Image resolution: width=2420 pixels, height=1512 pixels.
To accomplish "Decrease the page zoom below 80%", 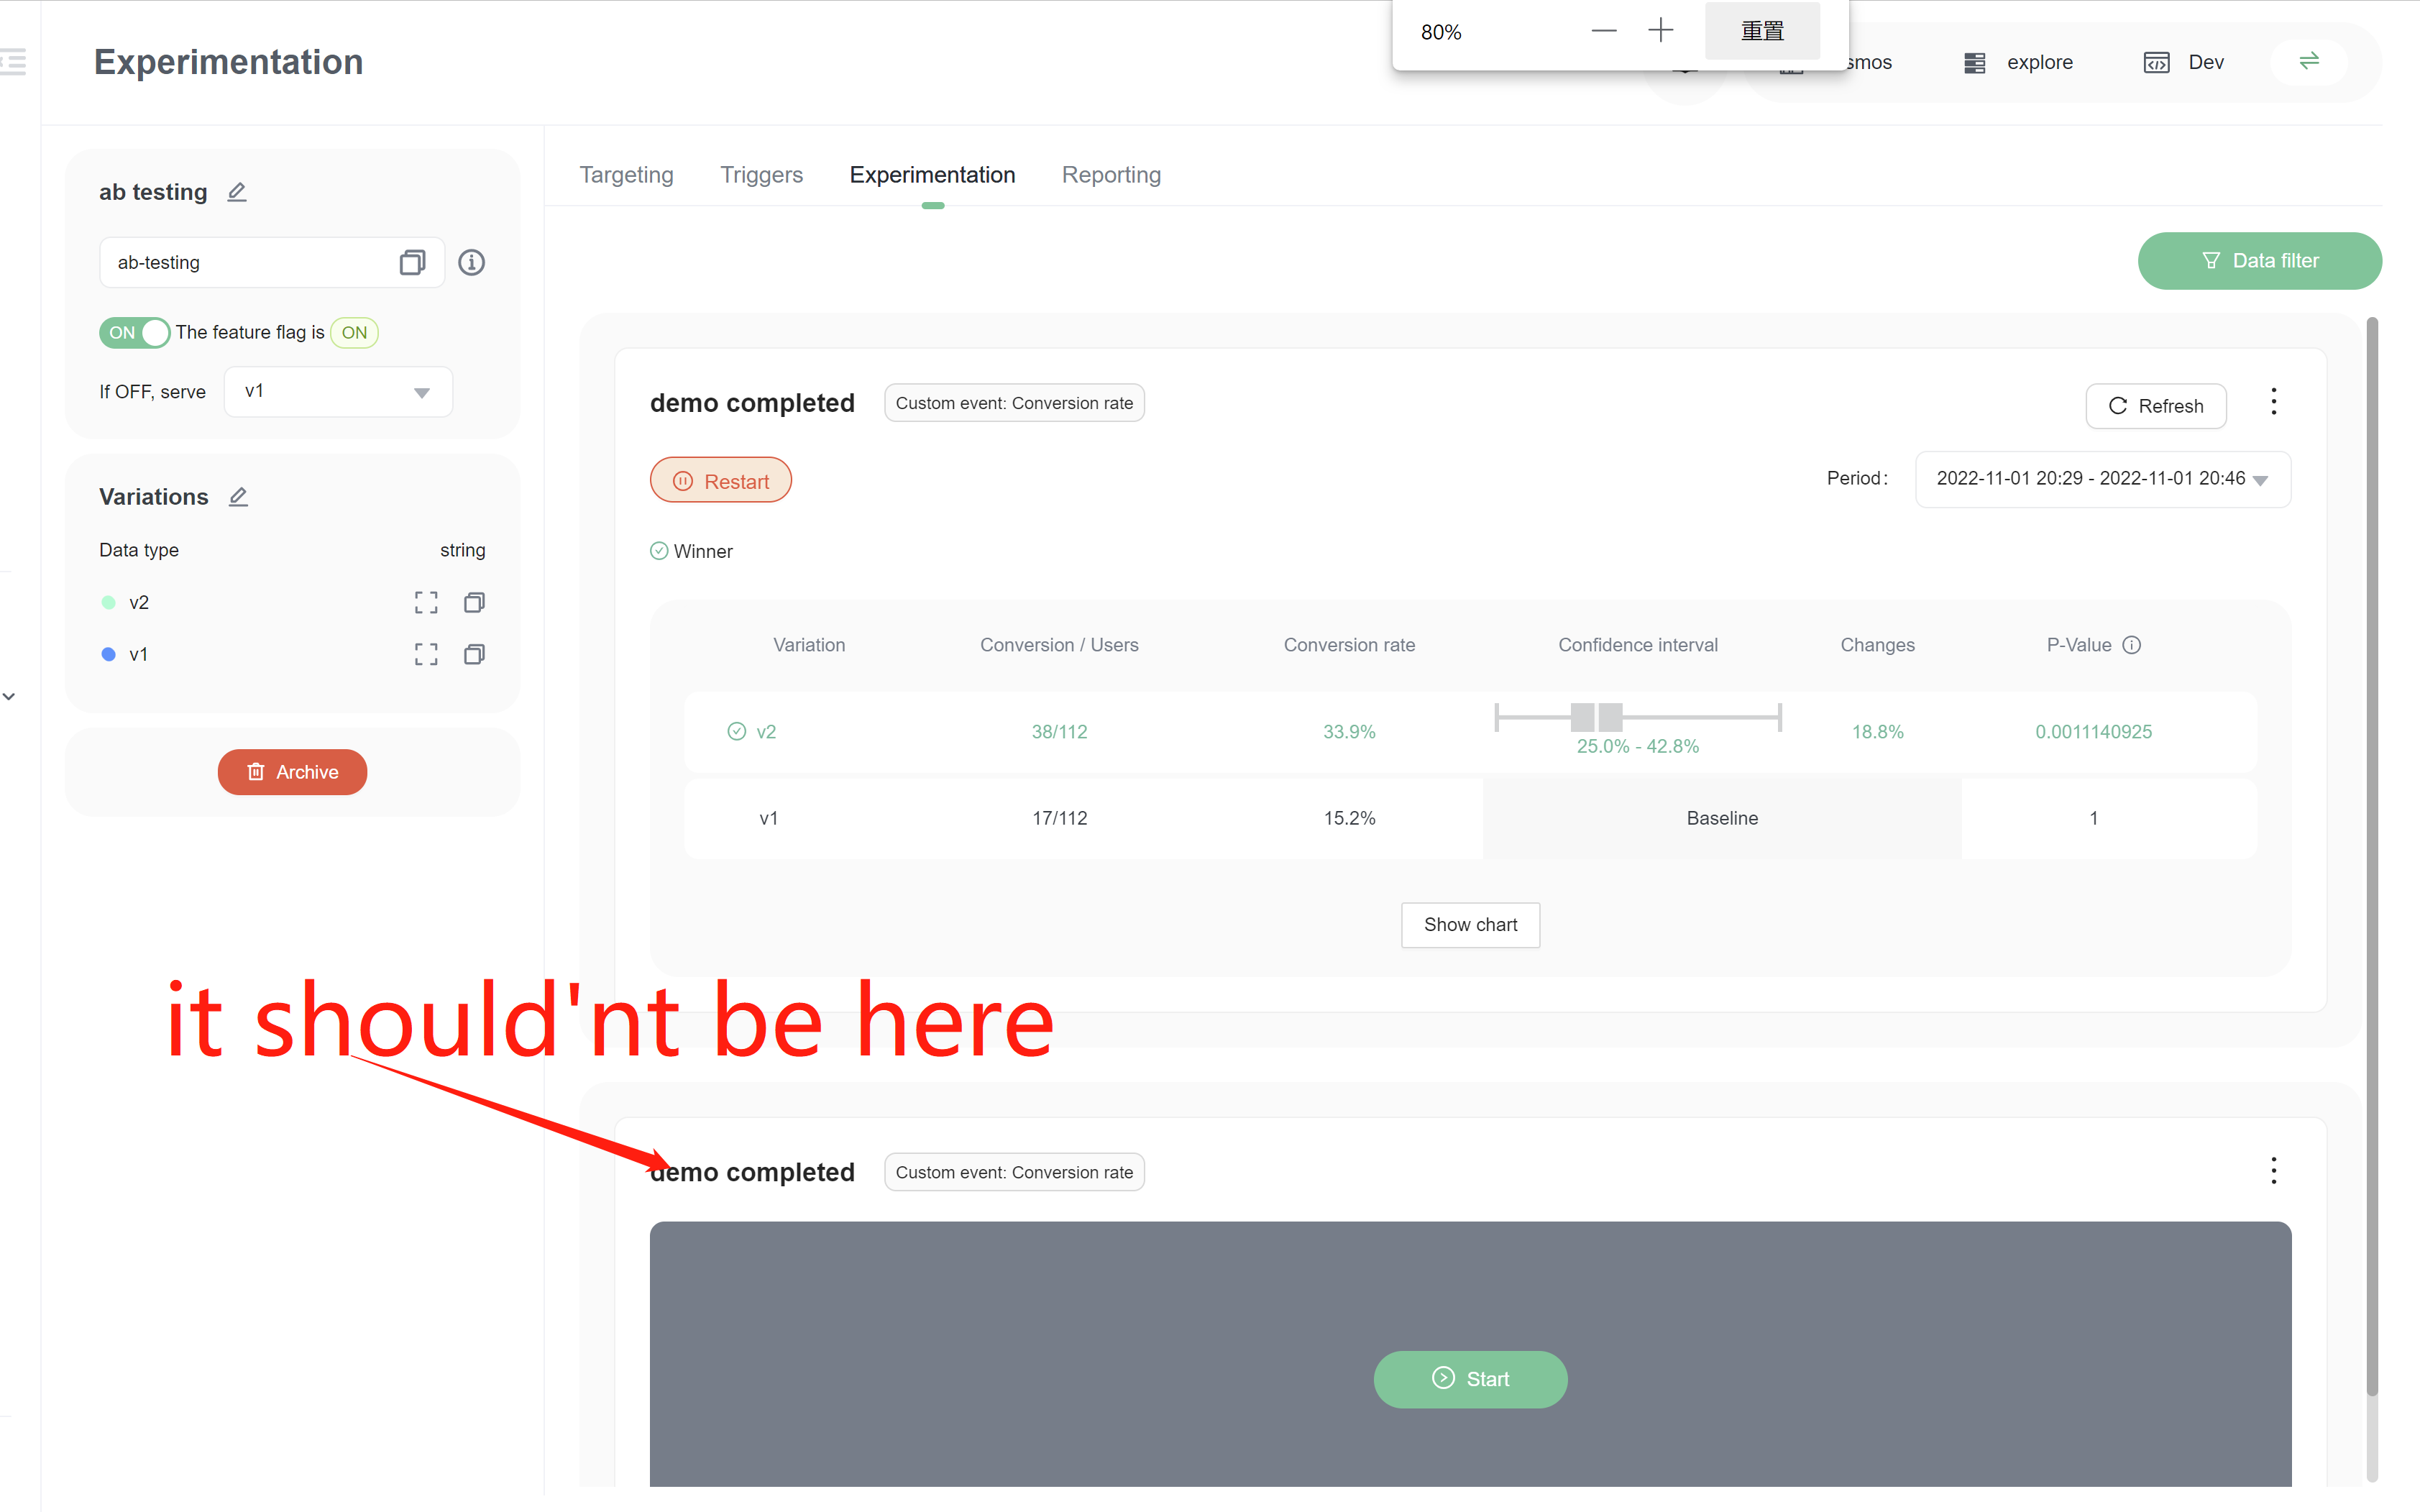I will tap(1604, 30).
